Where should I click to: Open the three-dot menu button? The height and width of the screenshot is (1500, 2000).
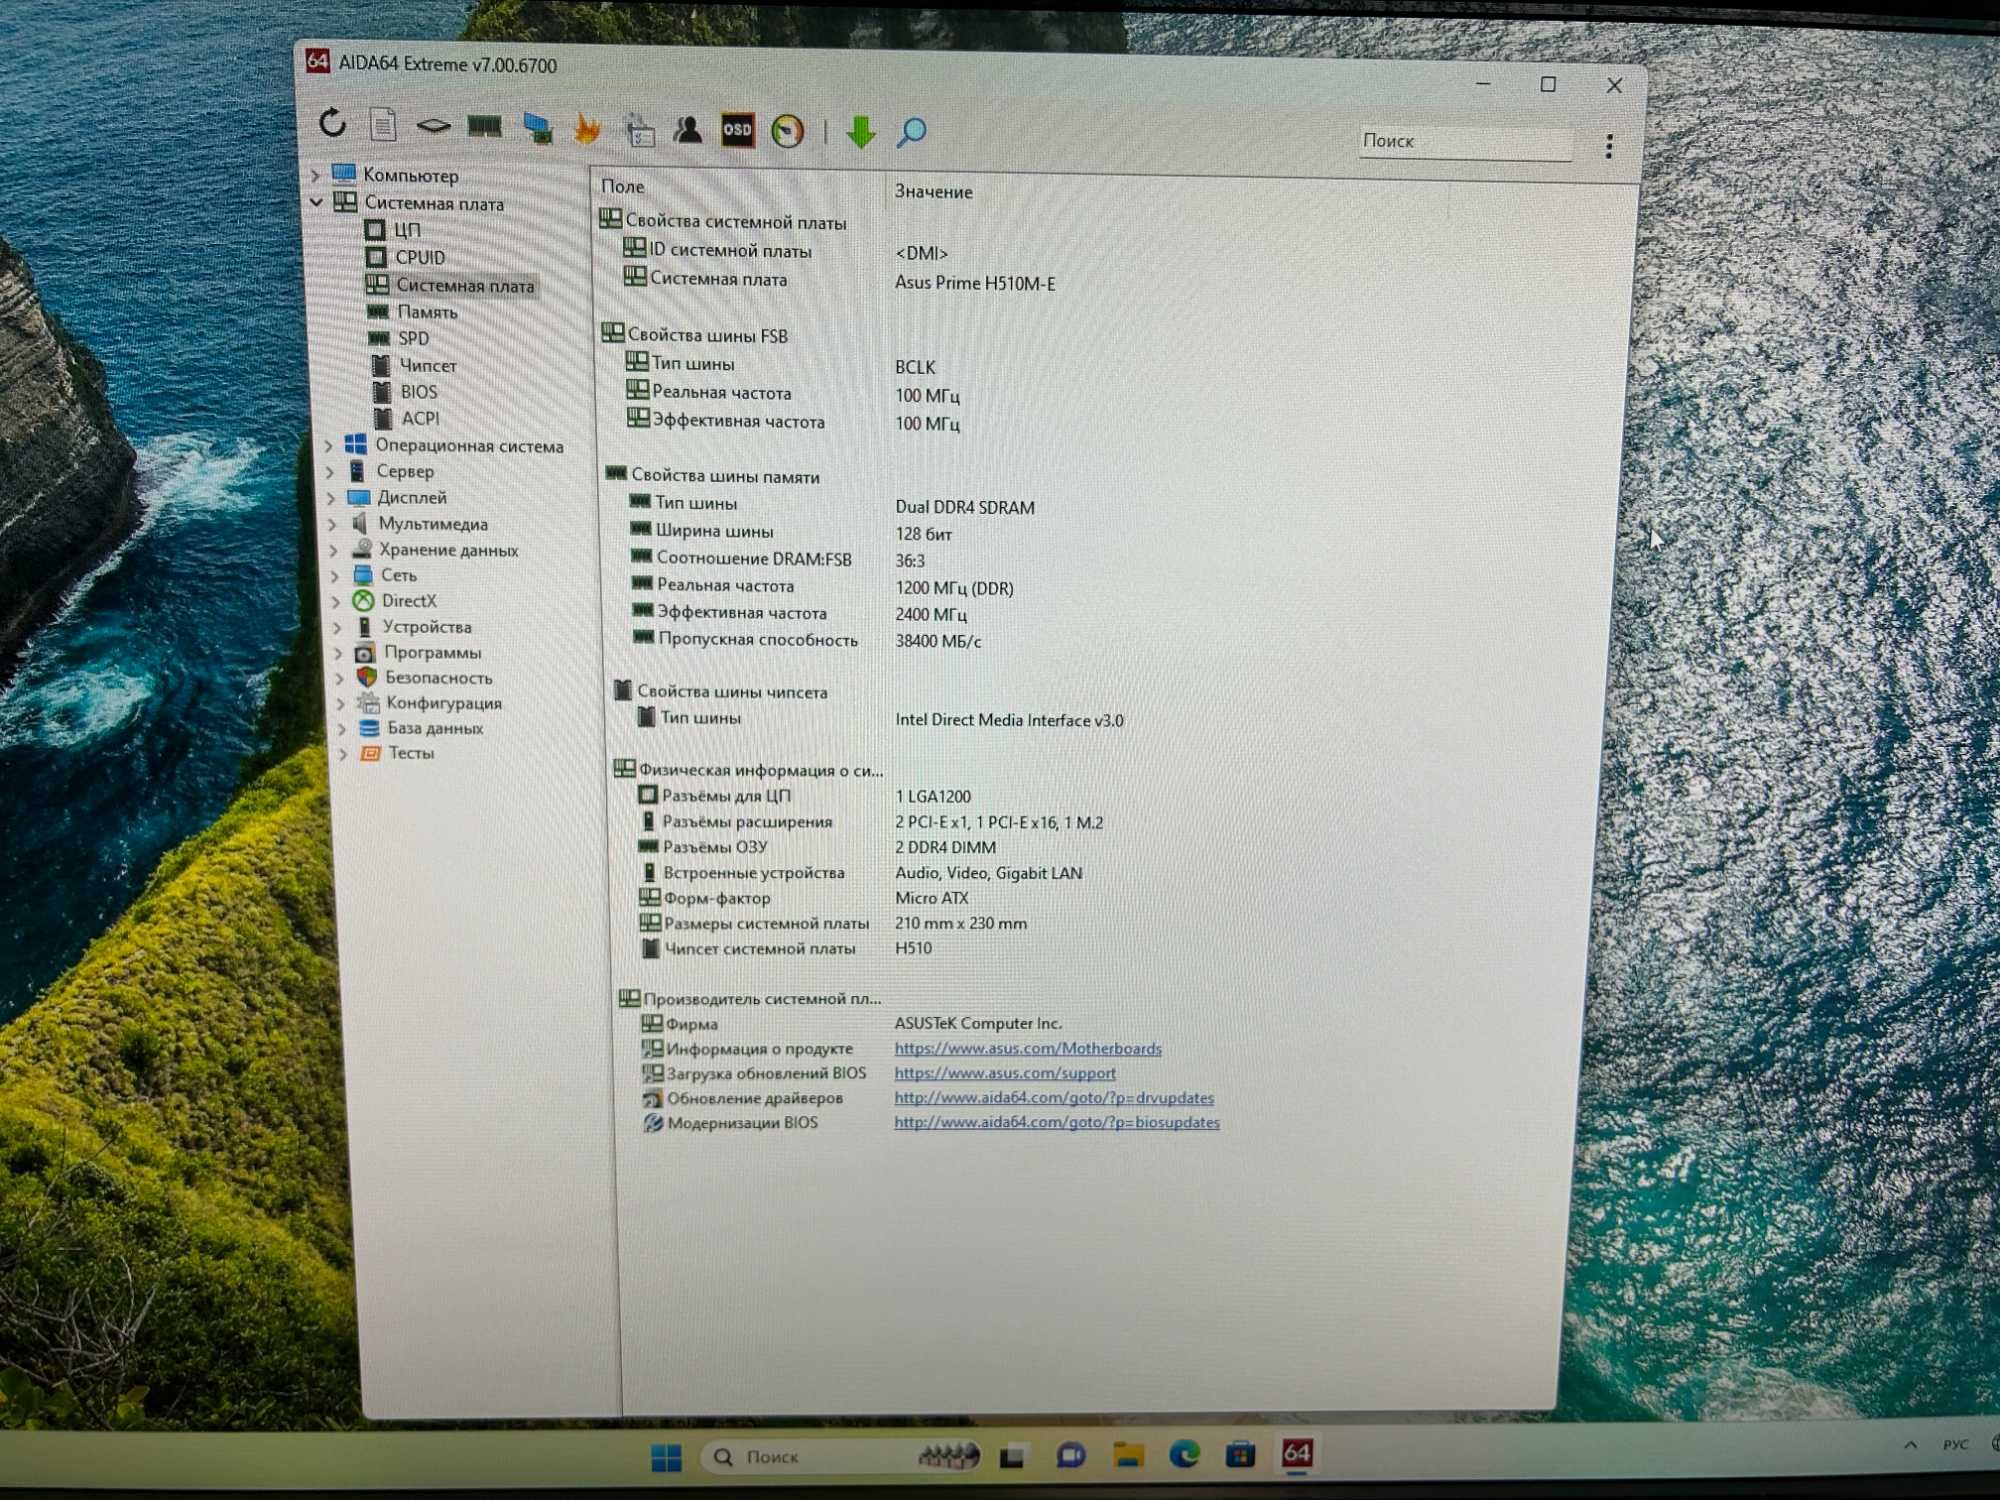pyautogui.click(x=1609, y=146)
